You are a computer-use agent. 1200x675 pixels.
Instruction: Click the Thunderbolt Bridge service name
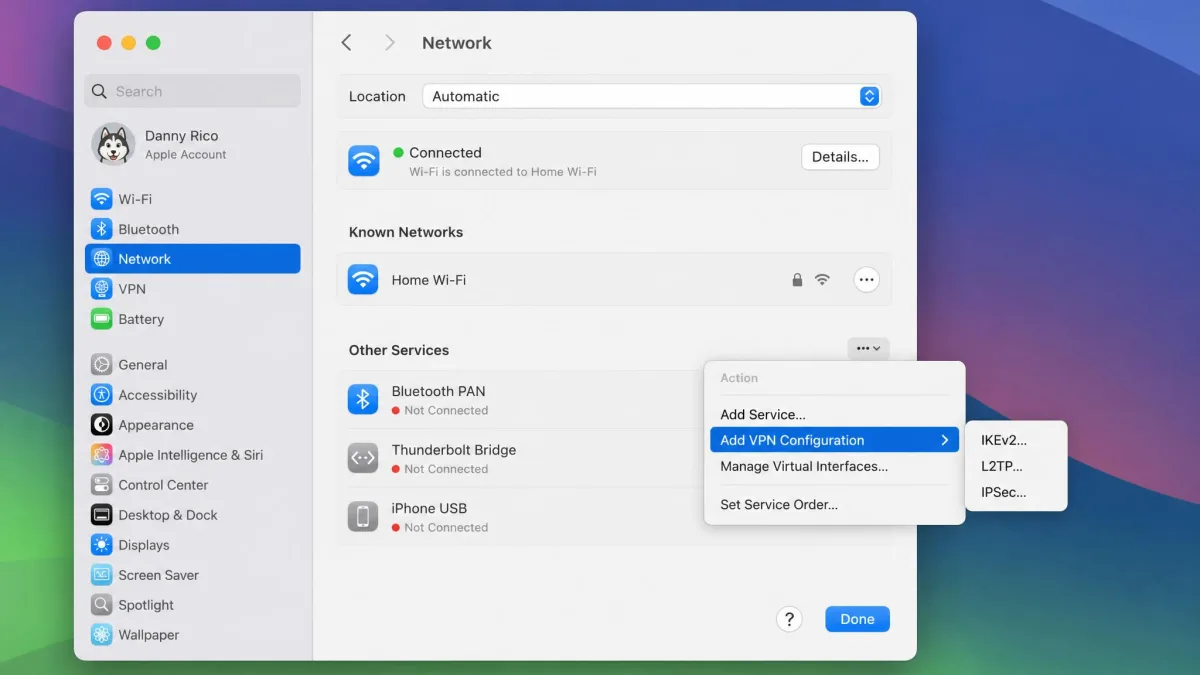pyautogui.click(x=454, y=450)
